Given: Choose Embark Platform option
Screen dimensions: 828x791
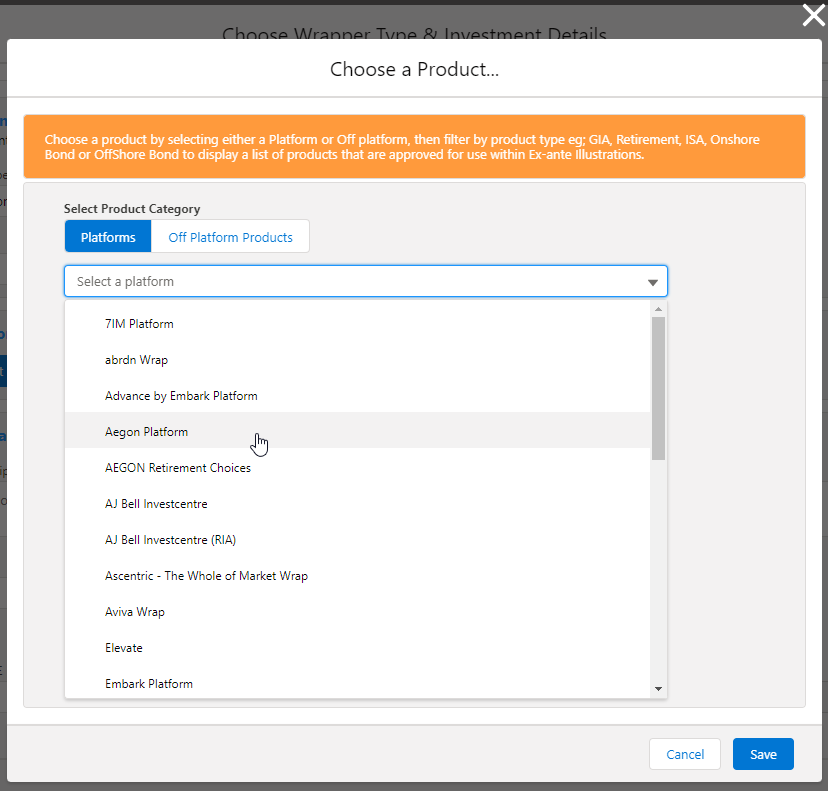Looking at the screenshot, I should click(149, 684).
